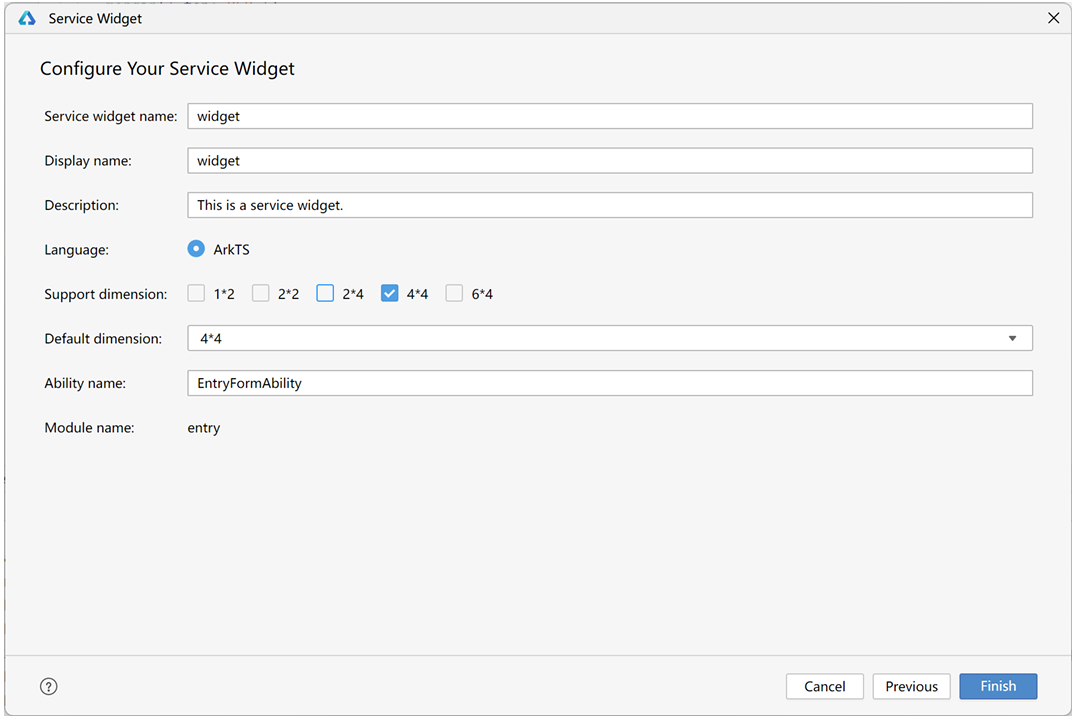Click the Cancel button
This screenshot has width=1076, height=724.
pyautogui.click(x=825, y=686)
